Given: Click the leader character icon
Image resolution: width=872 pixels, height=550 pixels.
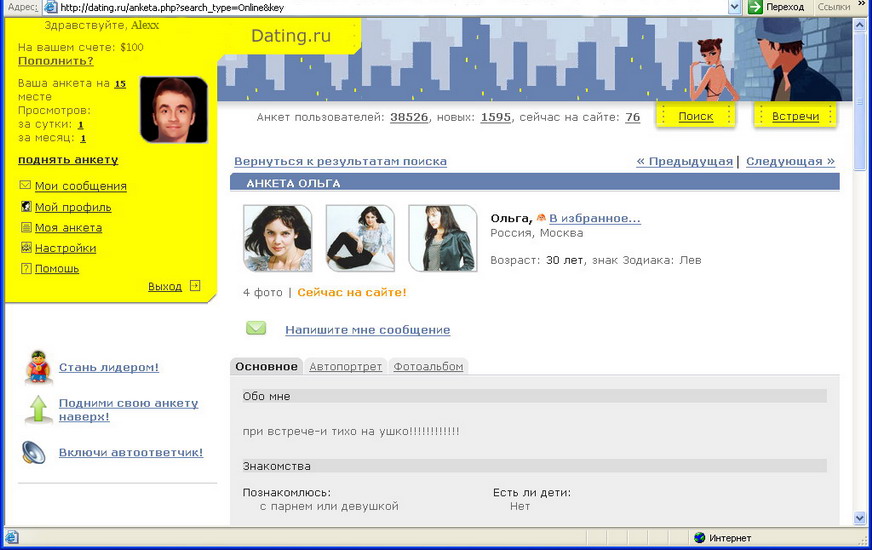Looking at the screenshot, I should pyautogui.click(x=38, y=368).
